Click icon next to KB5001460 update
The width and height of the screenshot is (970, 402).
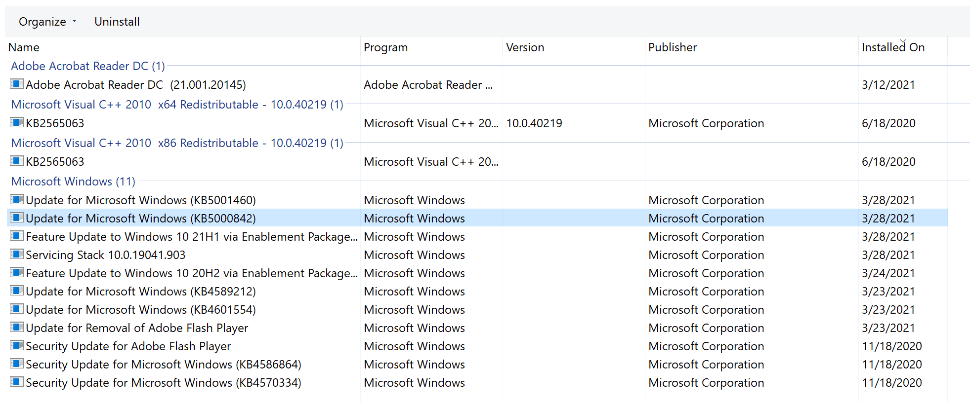click(x=17, y=200)
